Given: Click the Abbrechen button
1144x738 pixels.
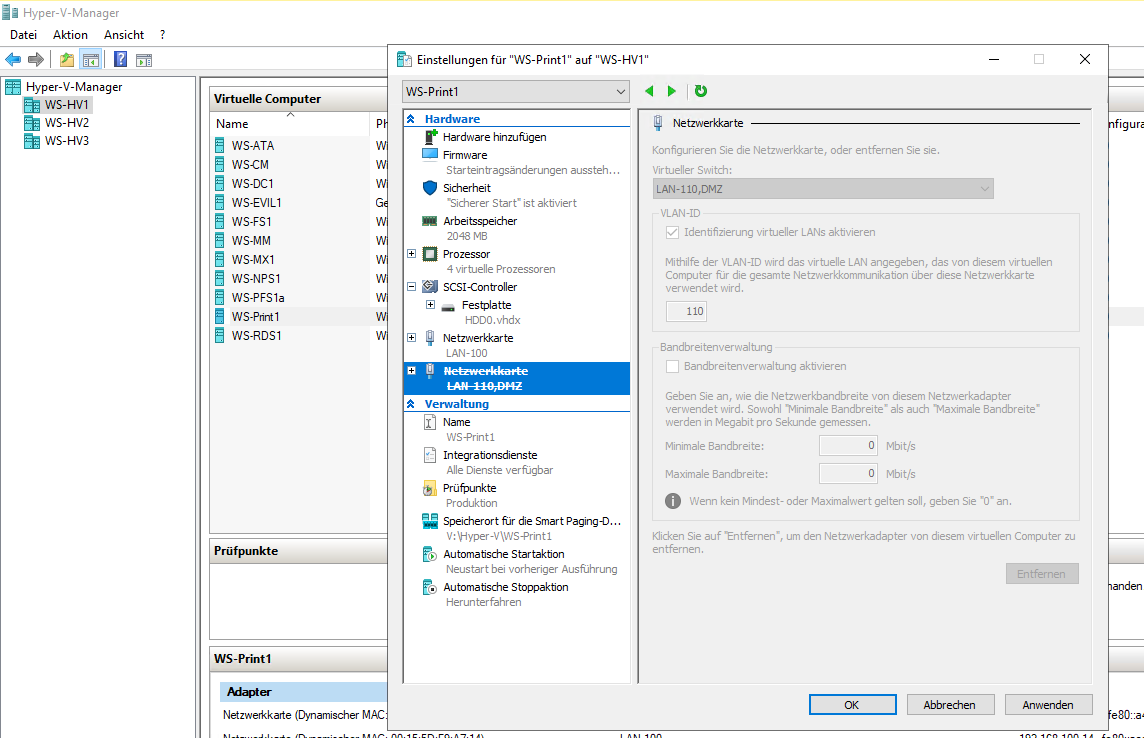Looking at the screenshot, I should point(950,704).
